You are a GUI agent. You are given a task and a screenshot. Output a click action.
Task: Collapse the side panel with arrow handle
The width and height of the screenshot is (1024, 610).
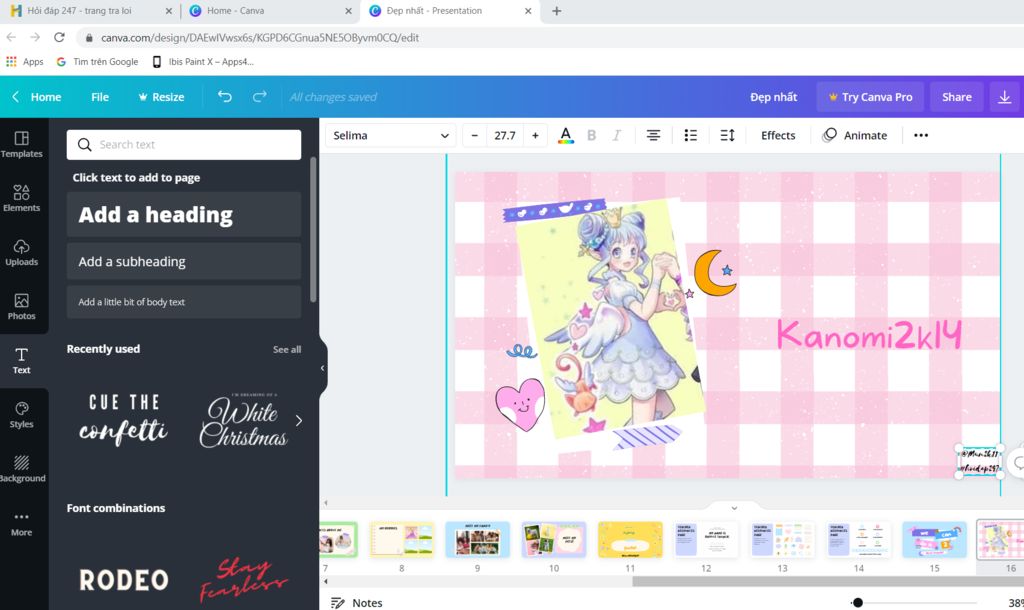point(322,368)
